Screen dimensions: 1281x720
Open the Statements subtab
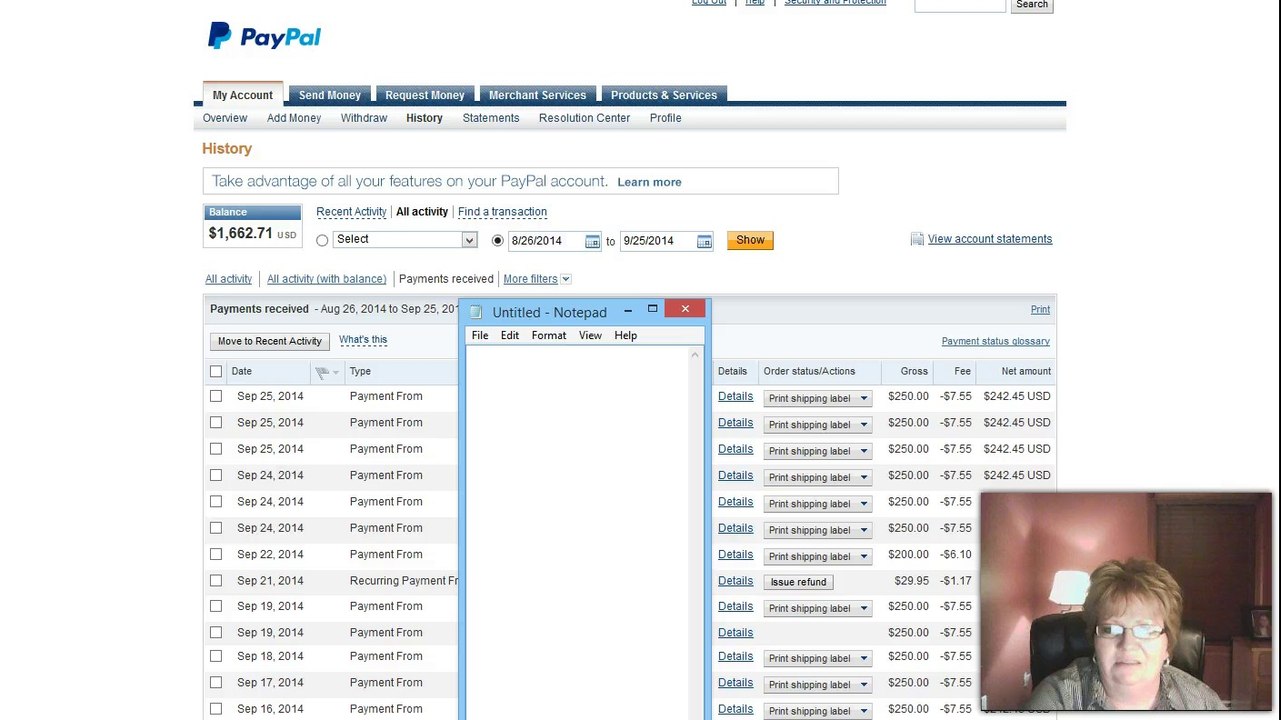(491, 118)
